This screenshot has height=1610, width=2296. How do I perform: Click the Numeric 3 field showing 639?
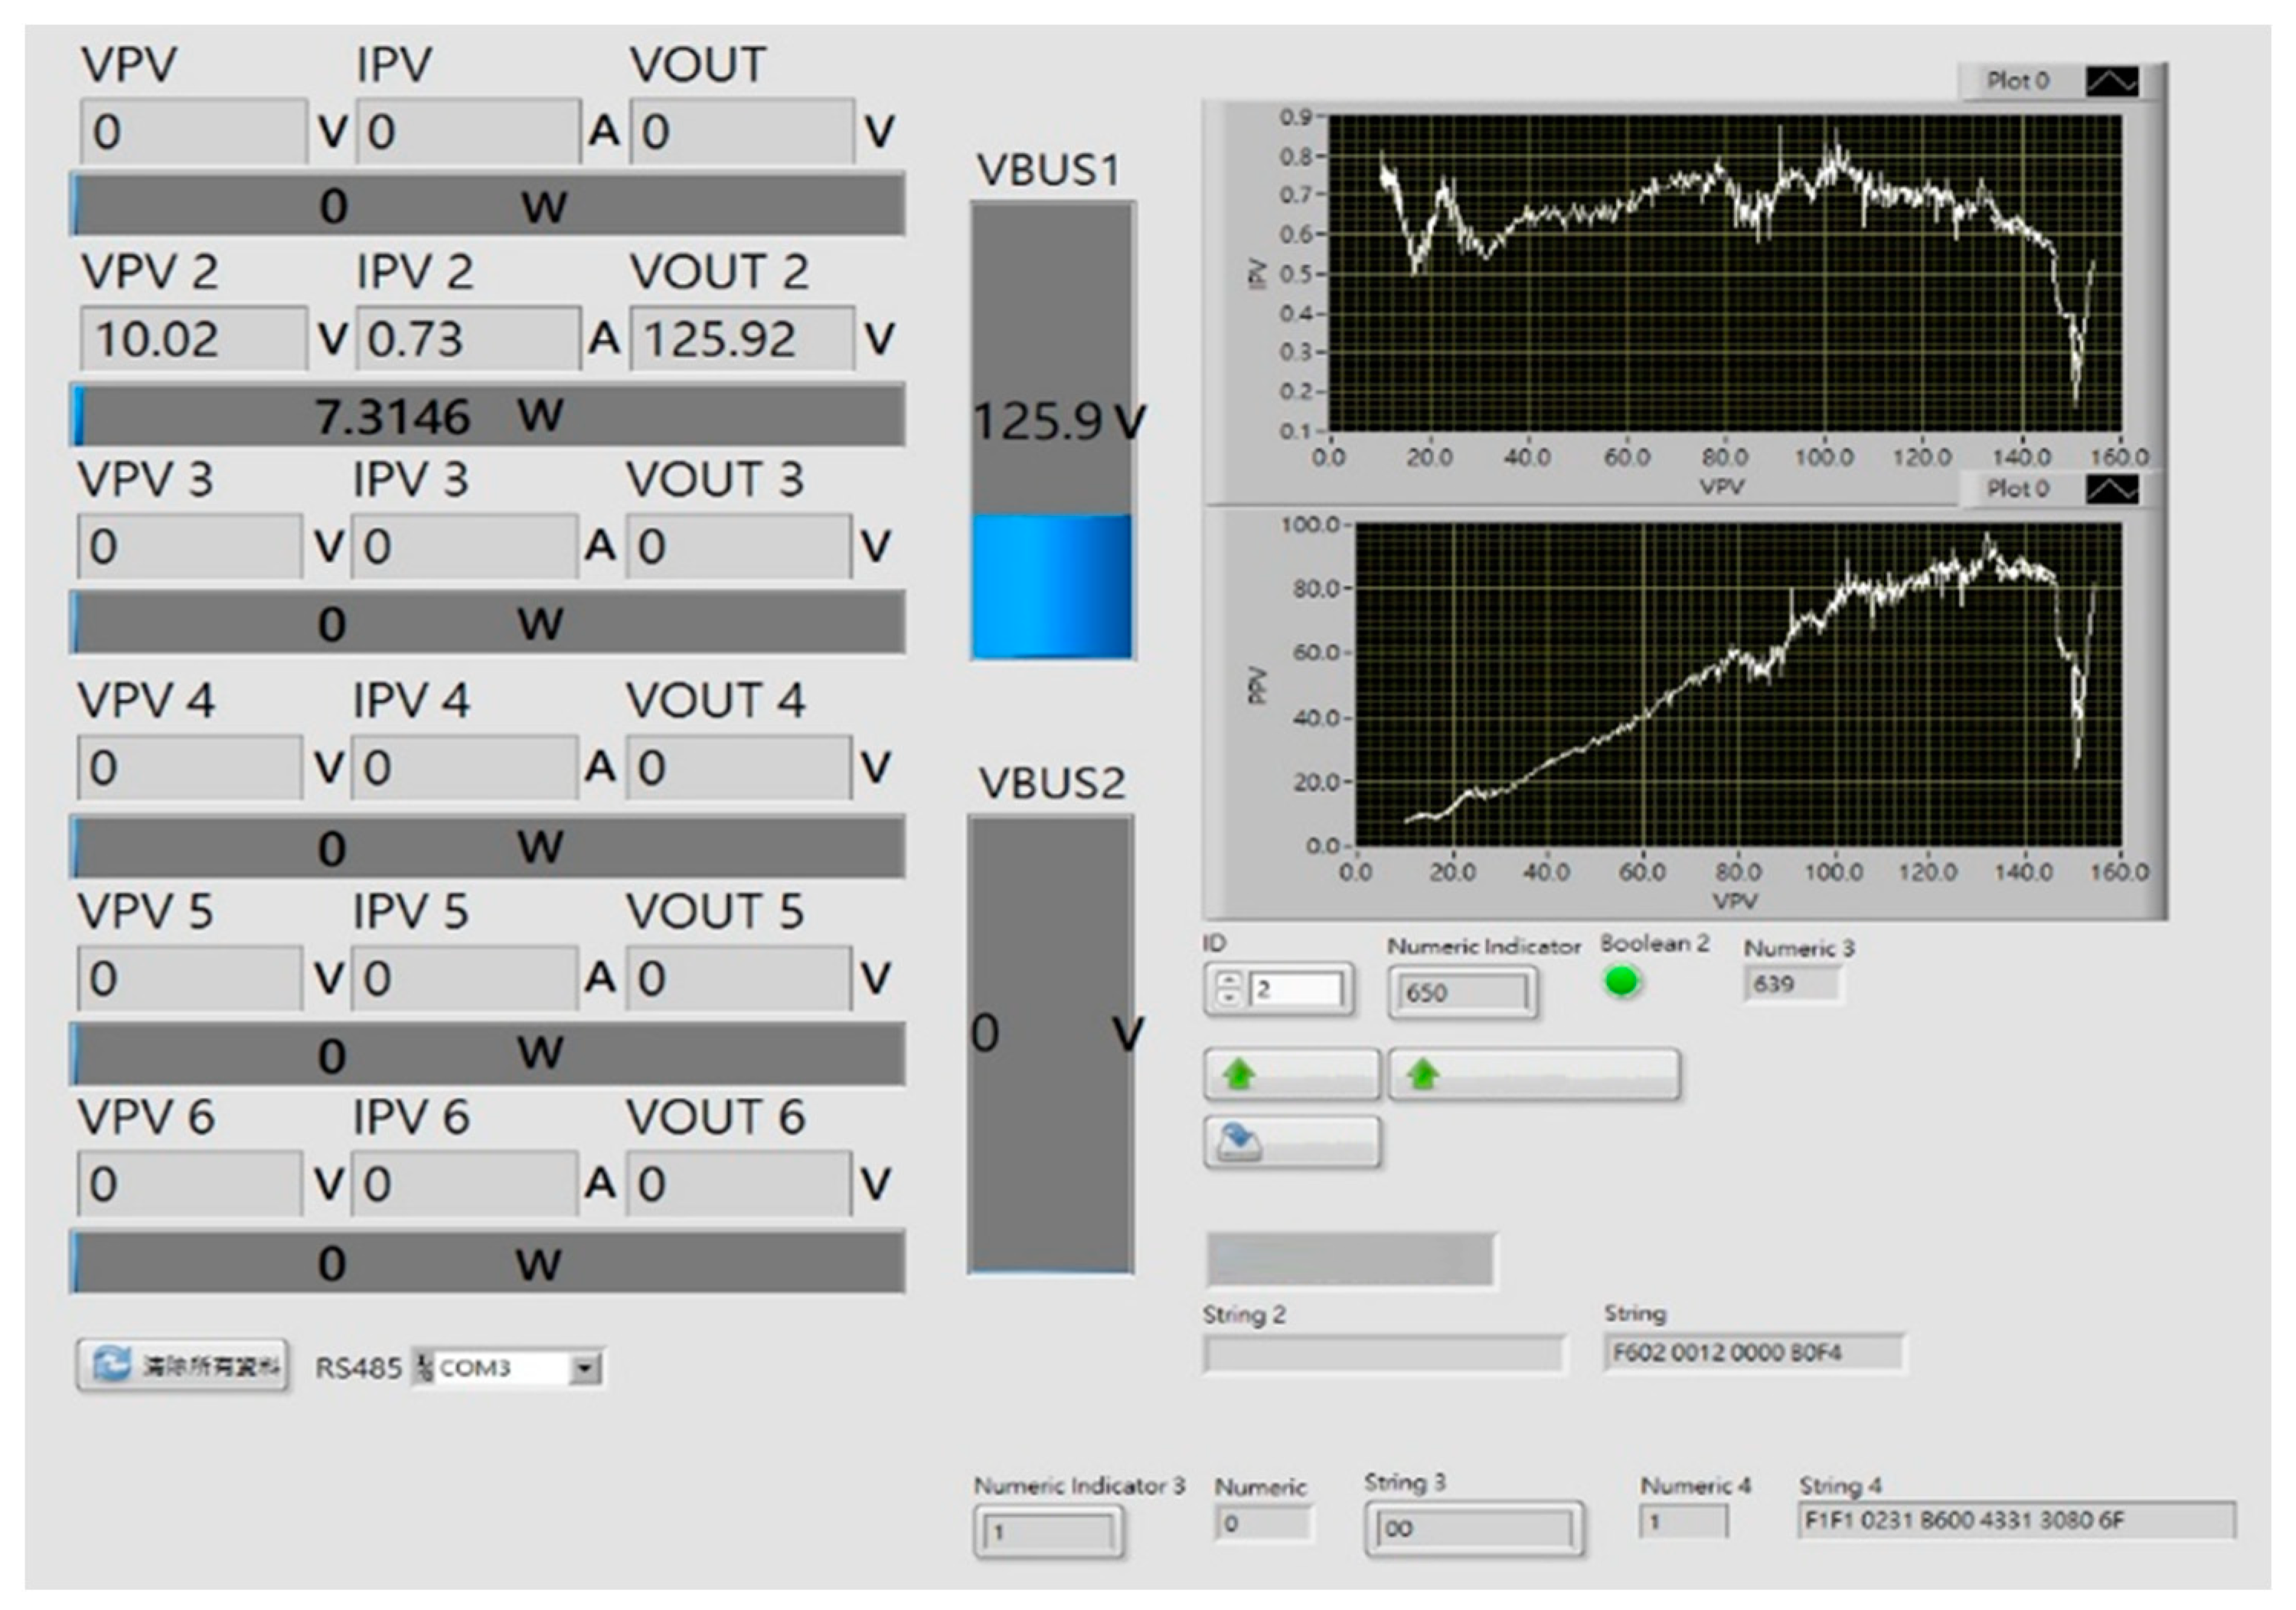(x=1793, y=984)
